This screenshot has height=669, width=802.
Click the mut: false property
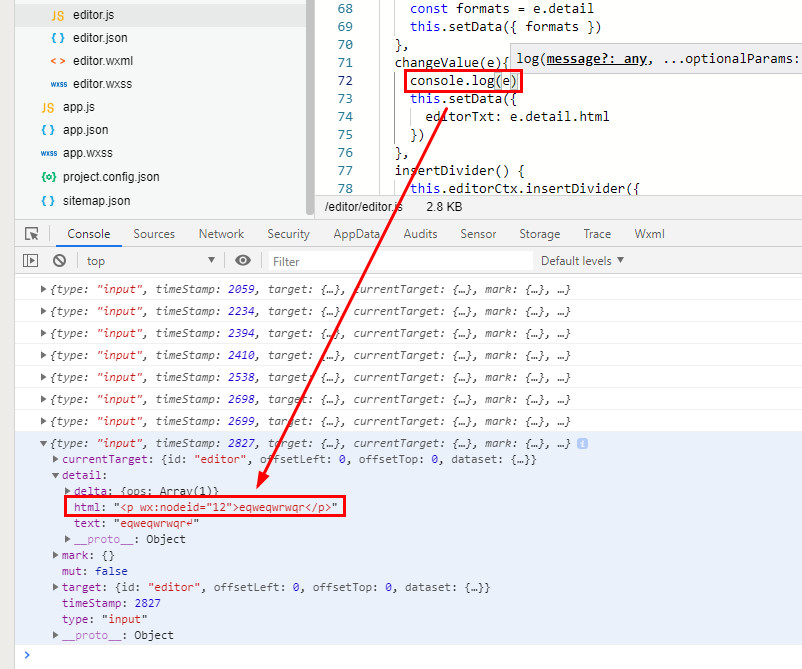(95, 571)
